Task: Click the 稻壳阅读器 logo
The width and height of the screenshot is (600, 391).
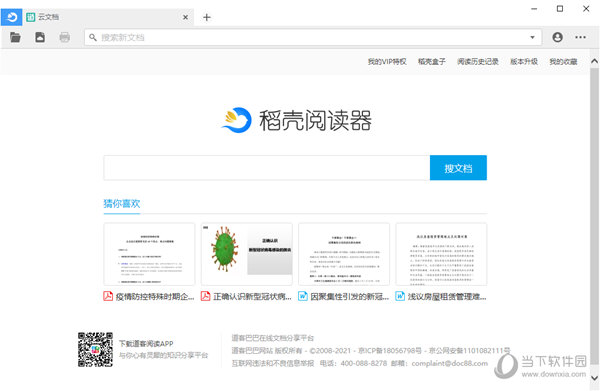Action: (x=296, y=120)
